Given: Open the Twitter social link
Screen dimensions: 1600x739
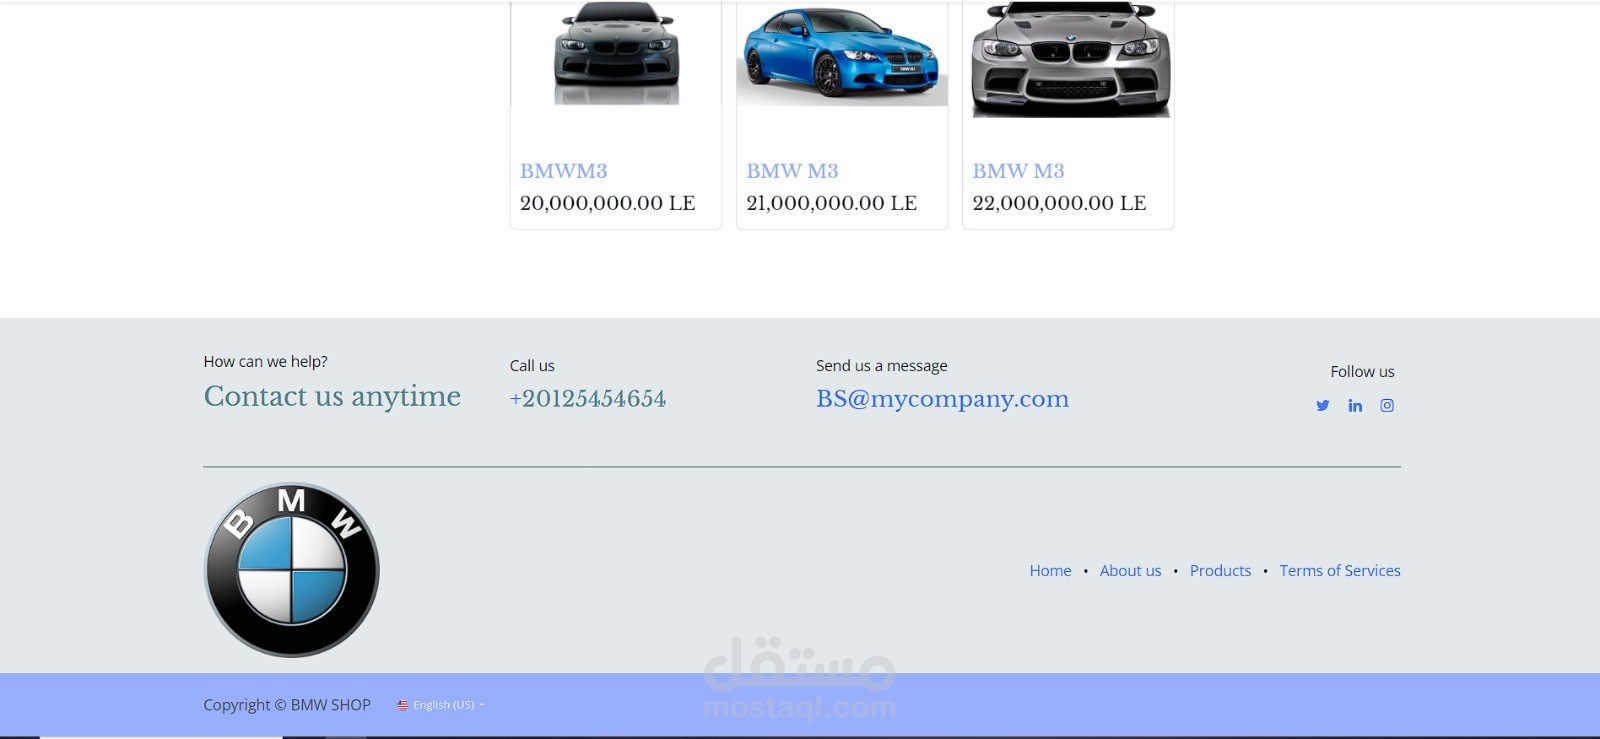Looking at the screenshot, I should click(1322, 405).
